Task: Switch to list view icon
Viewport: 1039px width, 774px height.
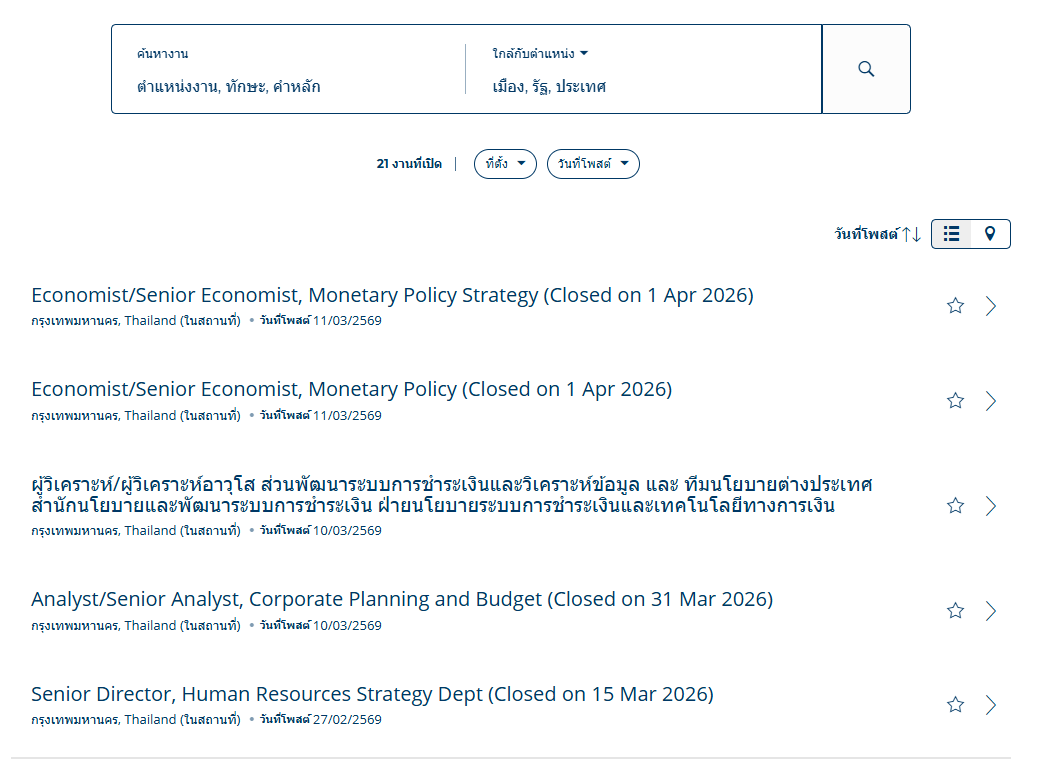Action: coord(951,234)
